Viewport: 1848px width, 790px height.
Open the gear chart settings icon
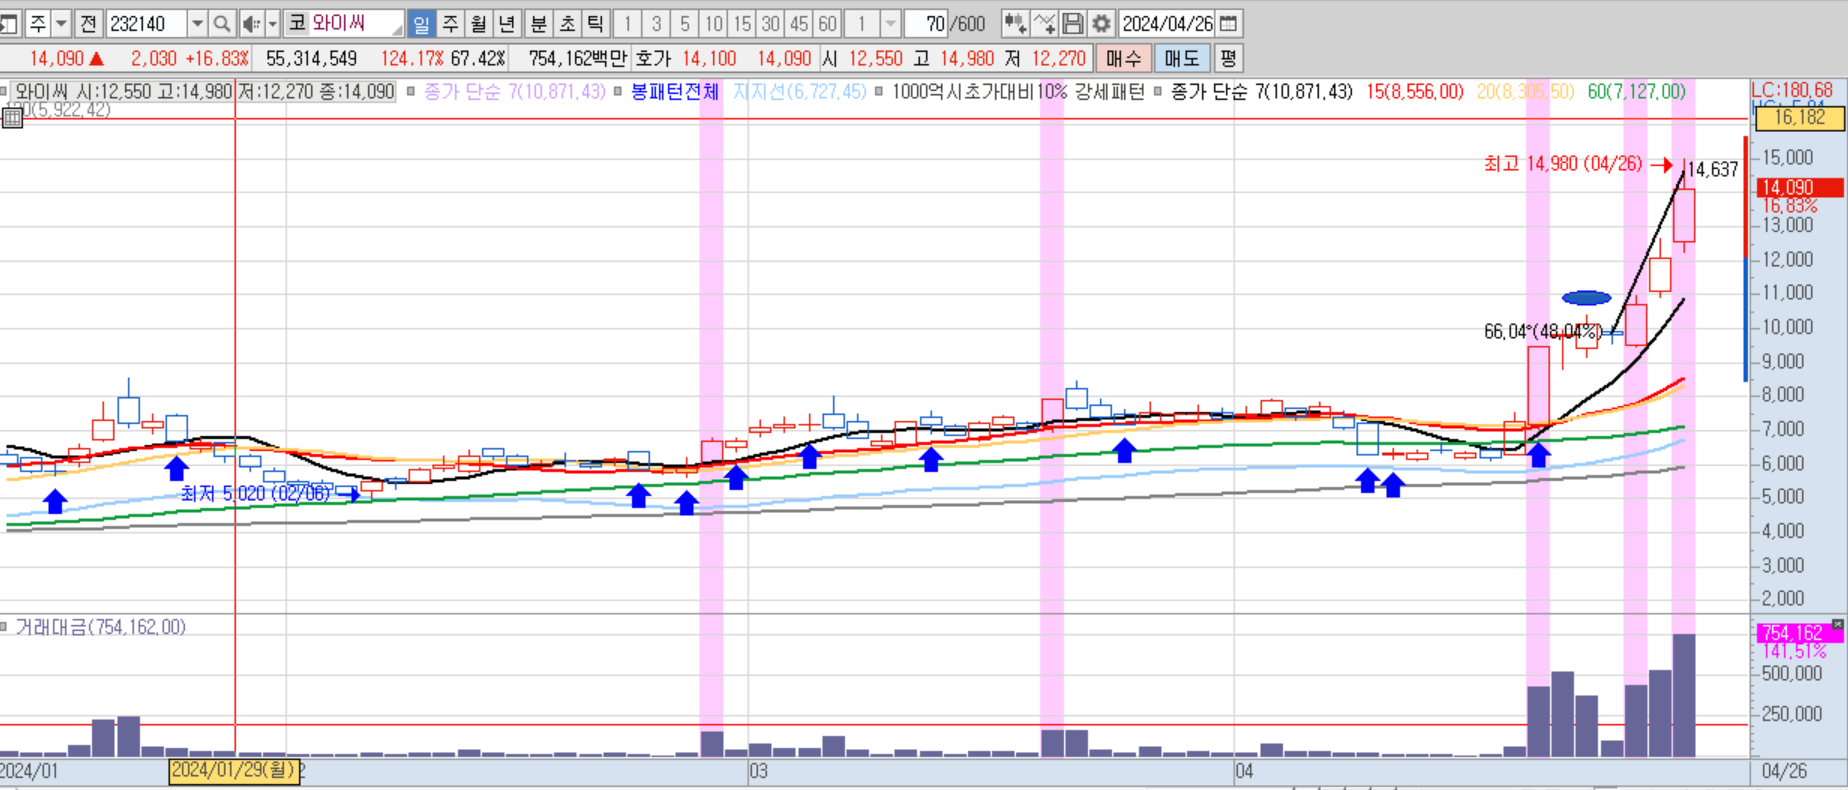(x=1101, y=23)
